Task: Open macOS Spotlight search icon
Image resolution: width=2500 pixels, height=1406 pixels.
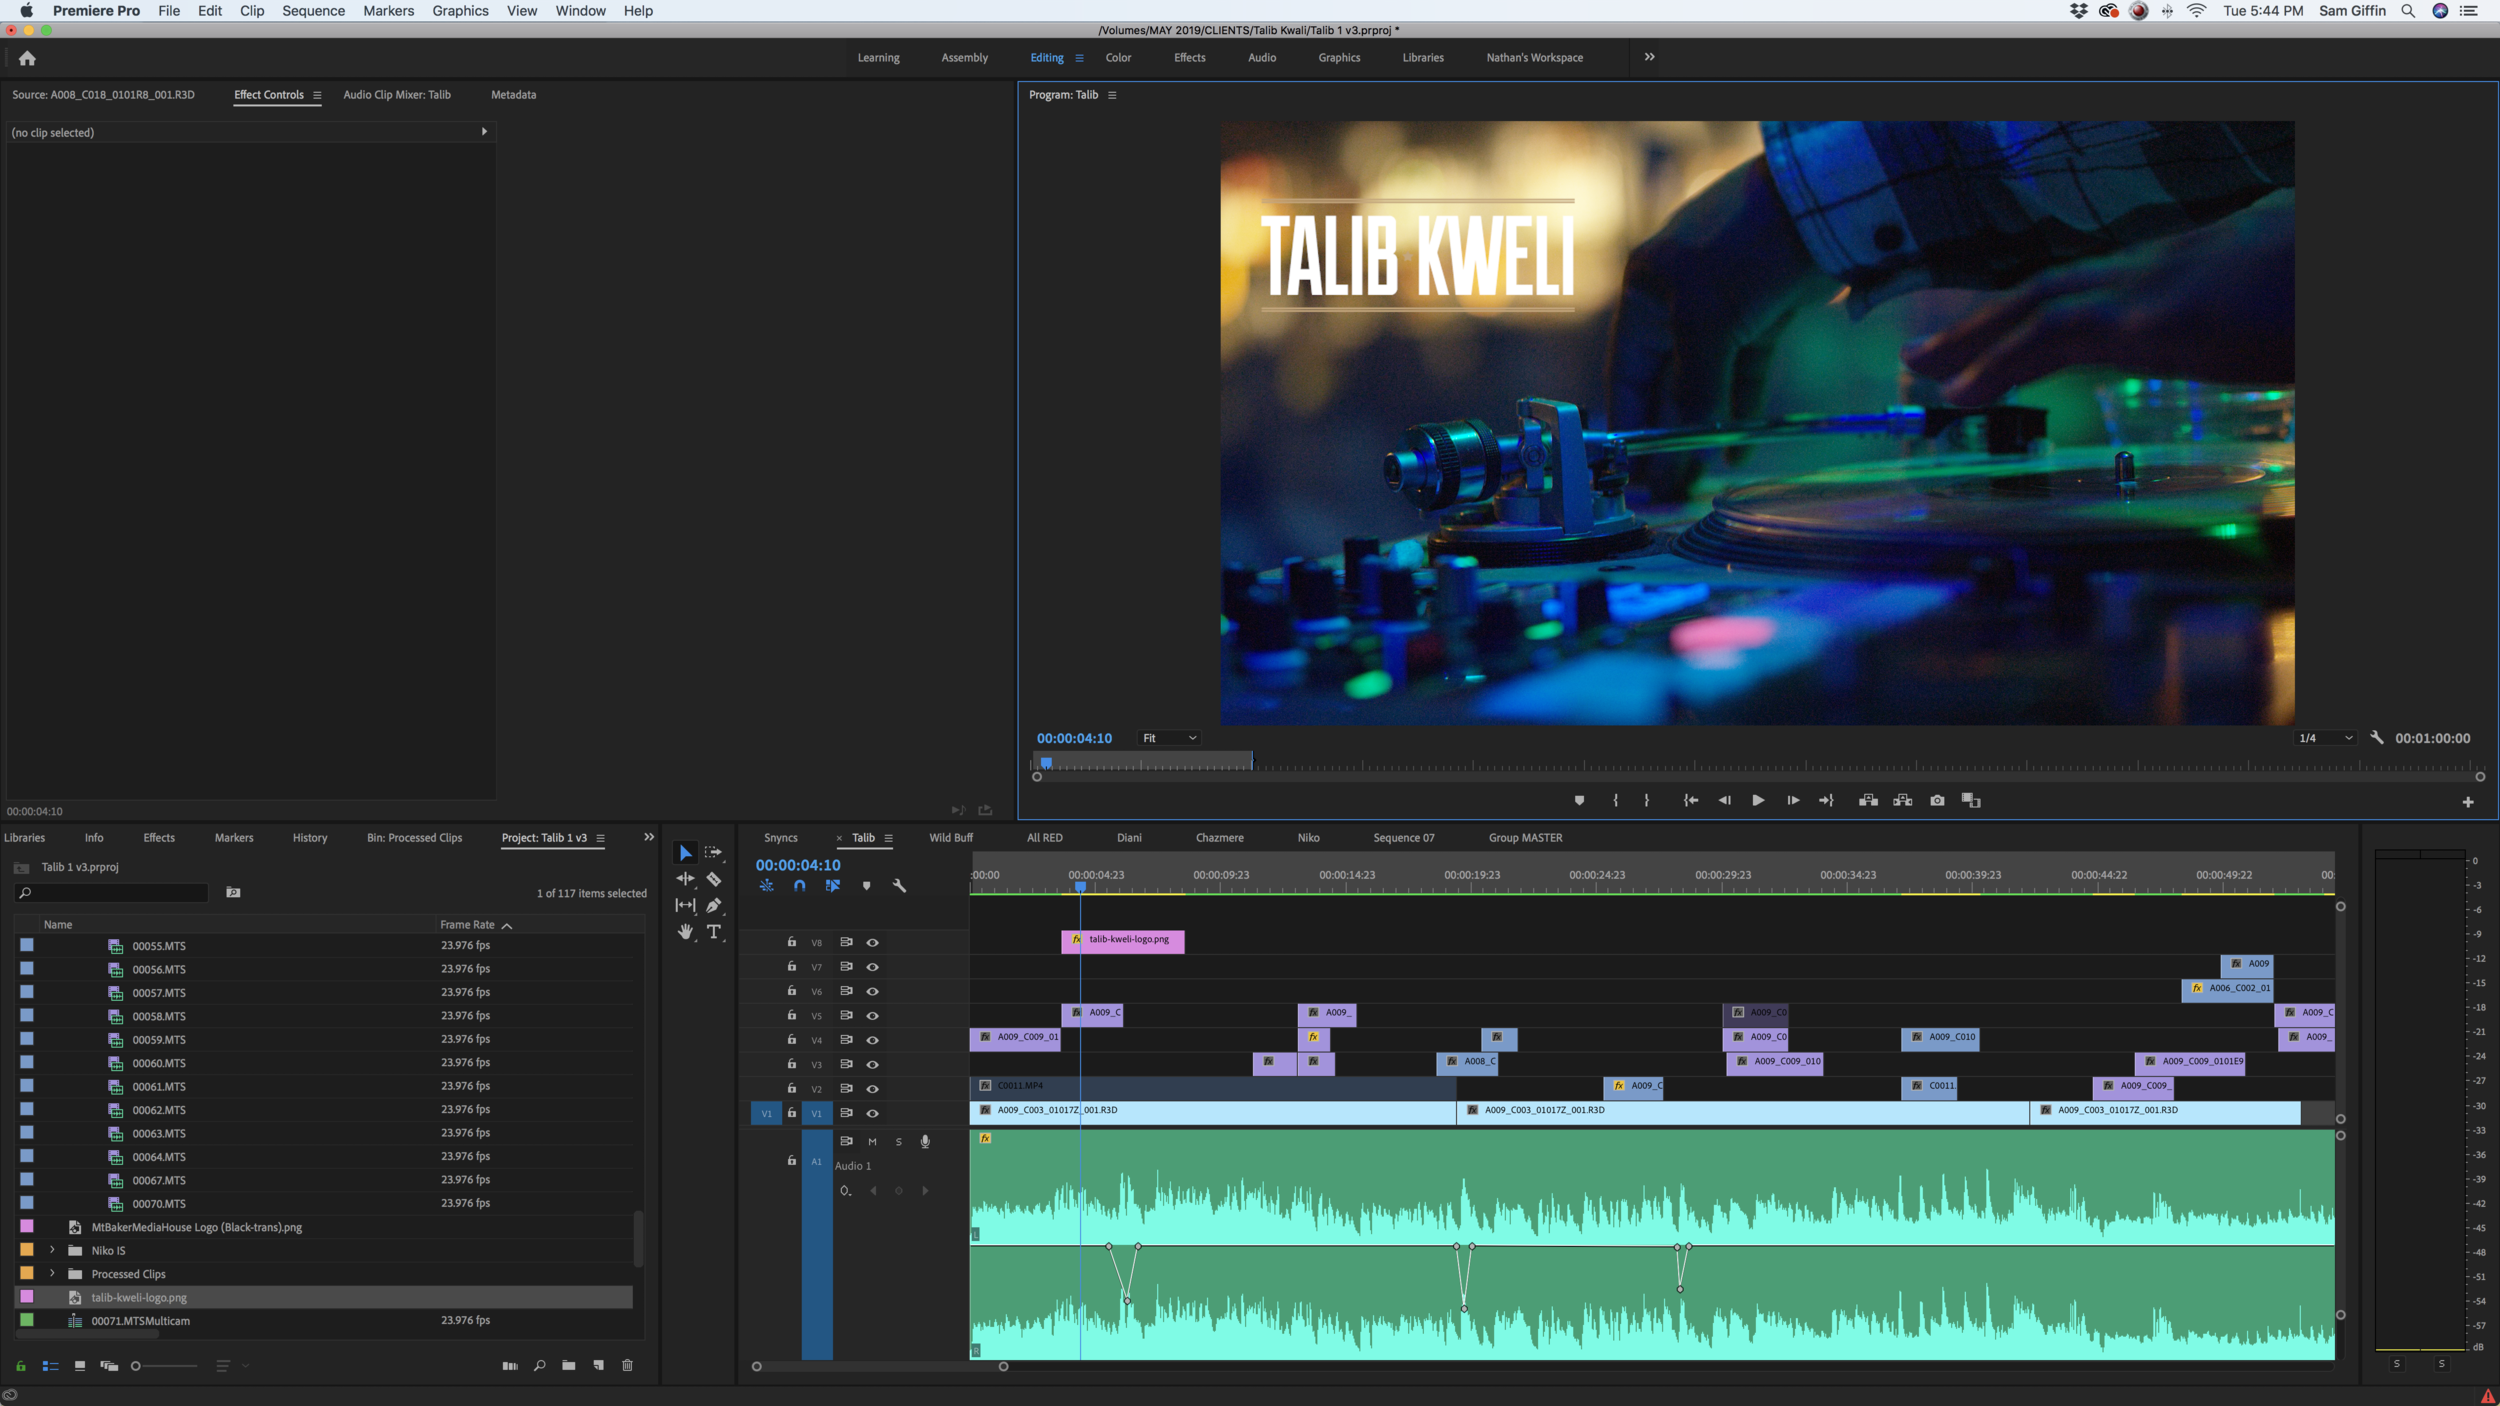Action: tap(2408, 11)
